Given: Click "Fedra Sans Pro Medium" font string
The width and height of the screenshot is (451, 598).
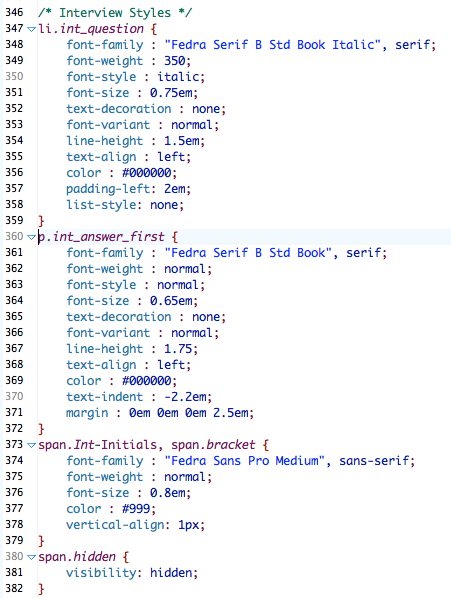Looking at the screenshot, I should (244, 461).
